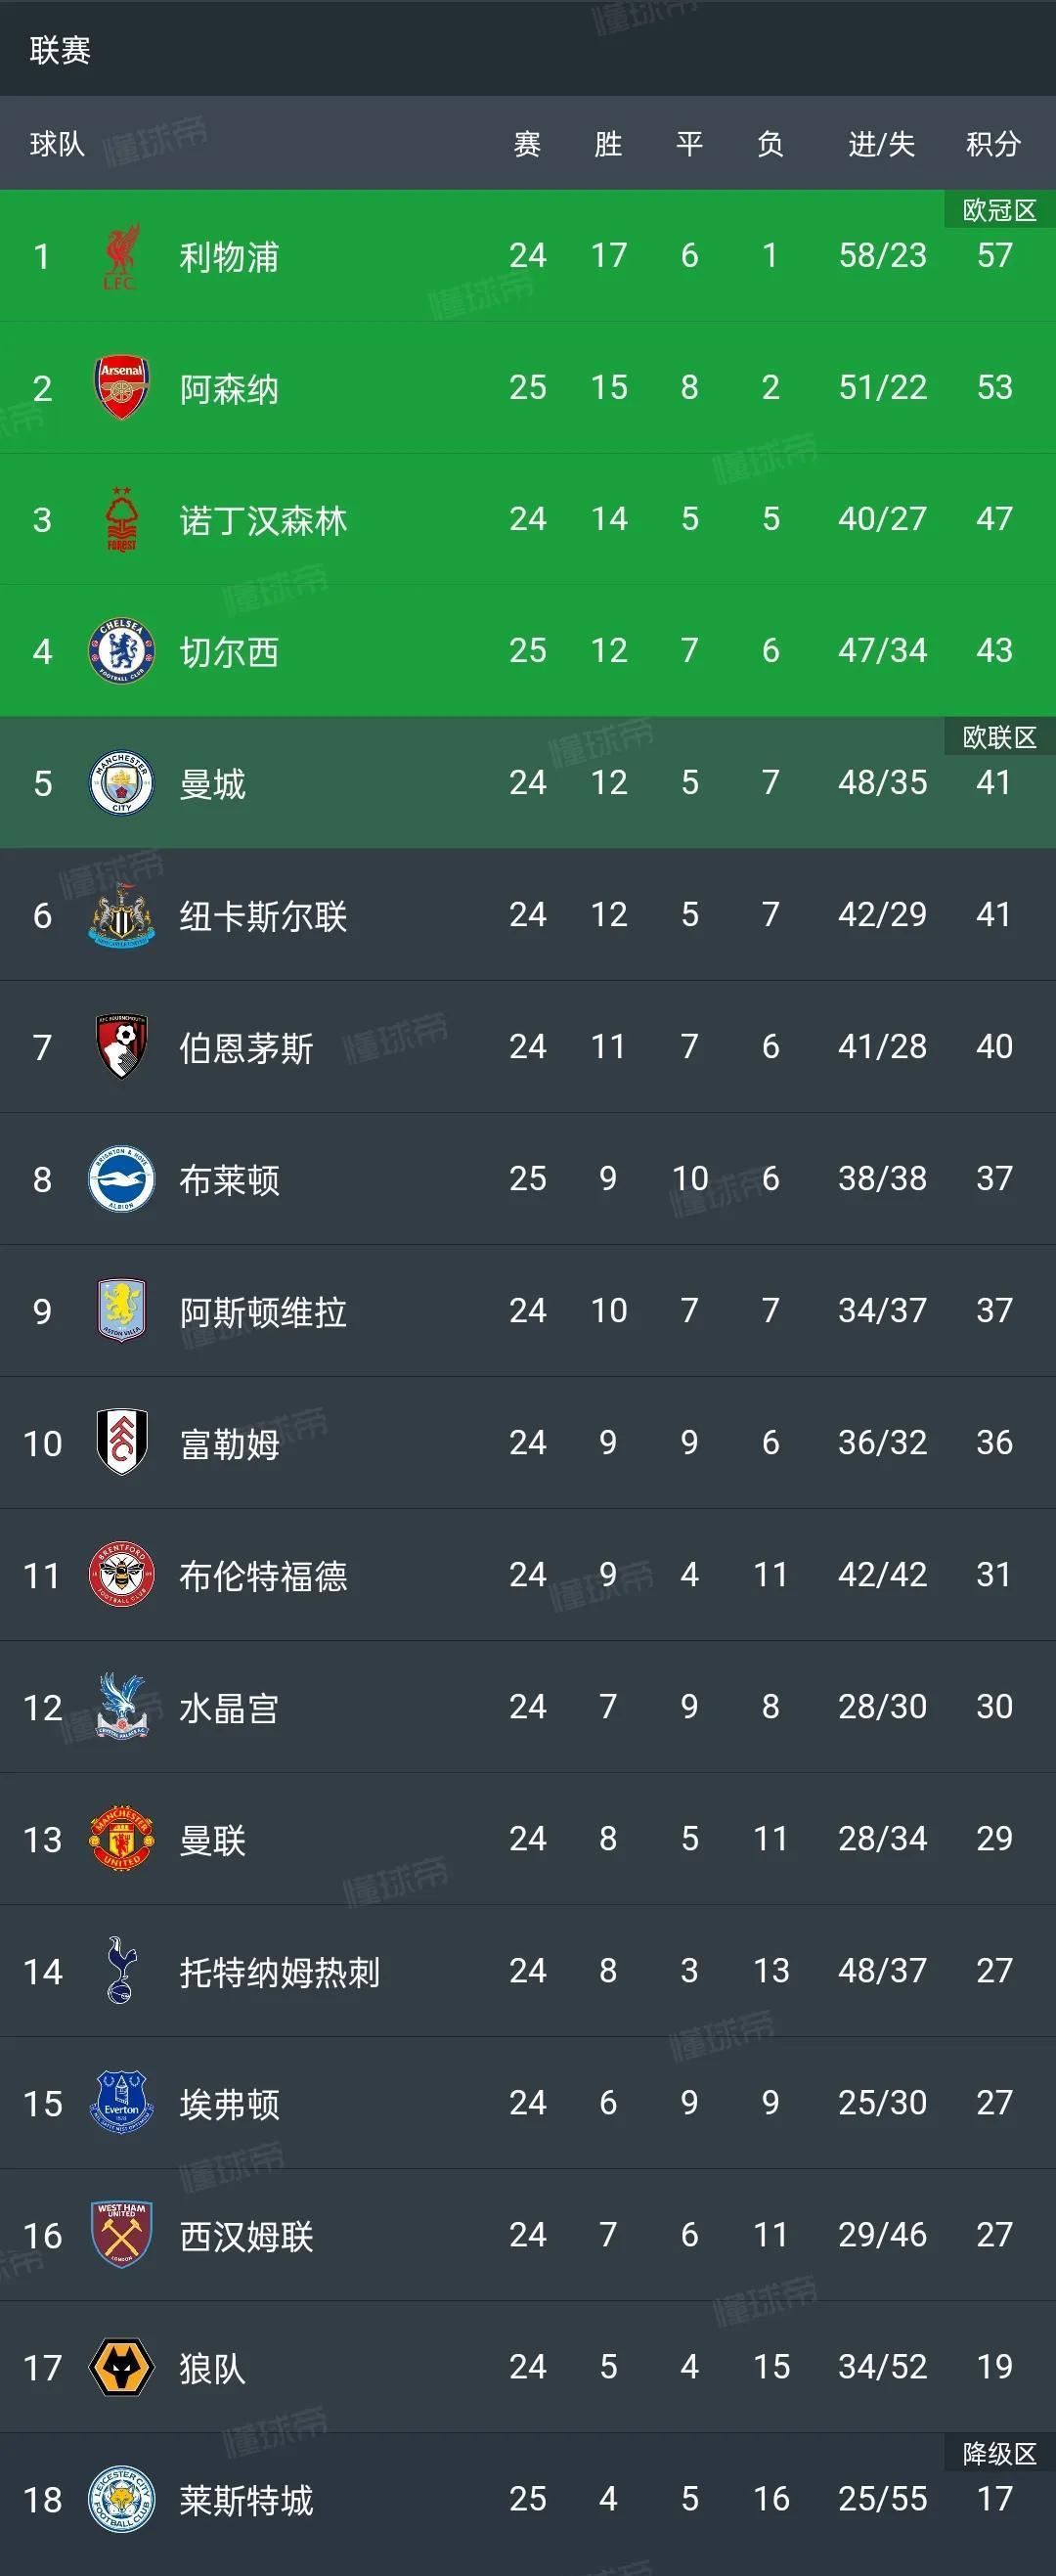Screen dimensions: 1056x2576
Task: Tap the Manchester City badge
Action: [x=121, y=783]
